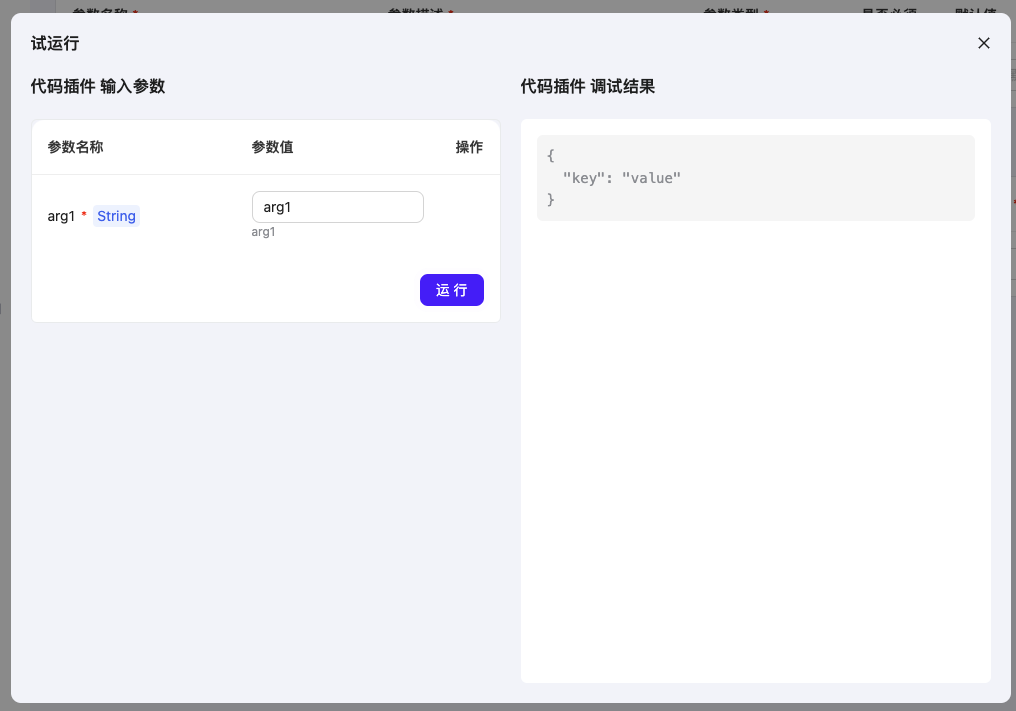Close the 试运行 dialog with the X icon
The image size is (1016, 711).
[983, 43]
